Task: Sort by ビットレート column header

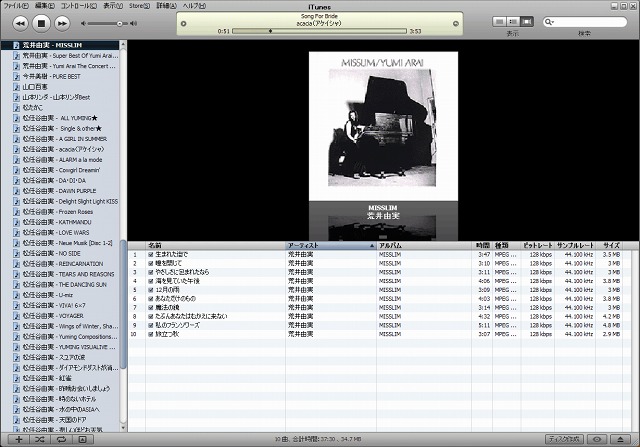Action: click(538, 245)
